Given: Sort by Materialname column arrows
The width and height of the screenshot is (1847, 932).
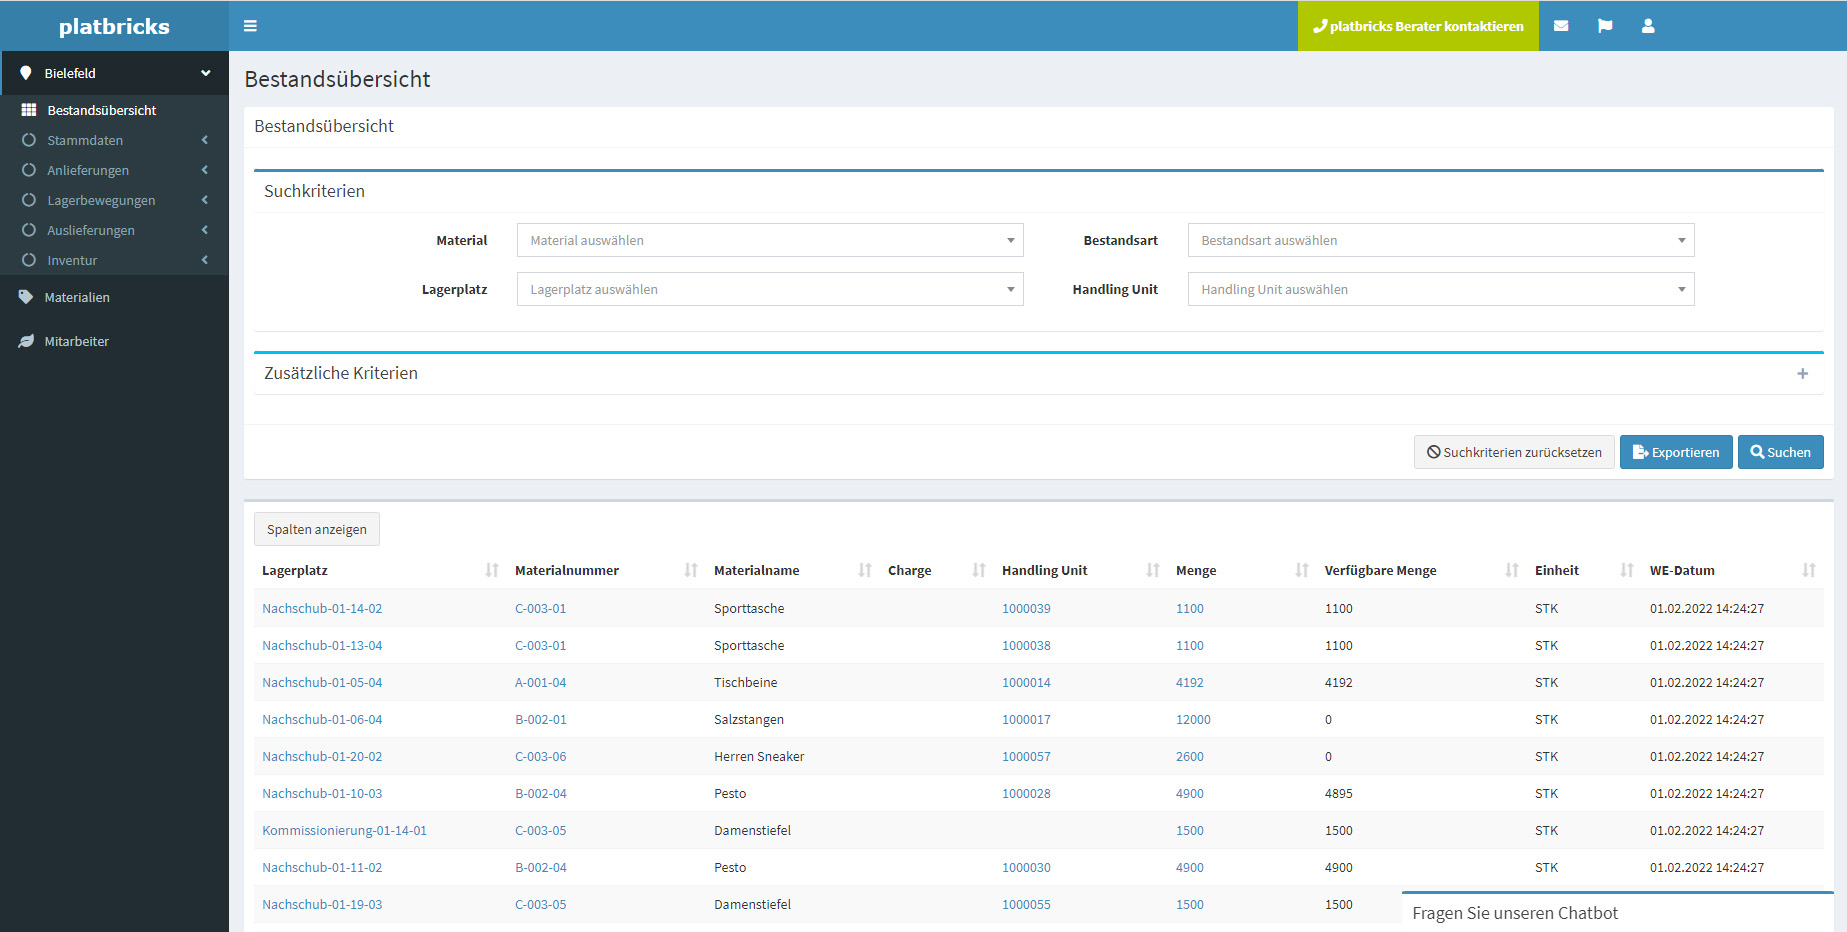Looking at the screenshot, I should tap(864, 570).
